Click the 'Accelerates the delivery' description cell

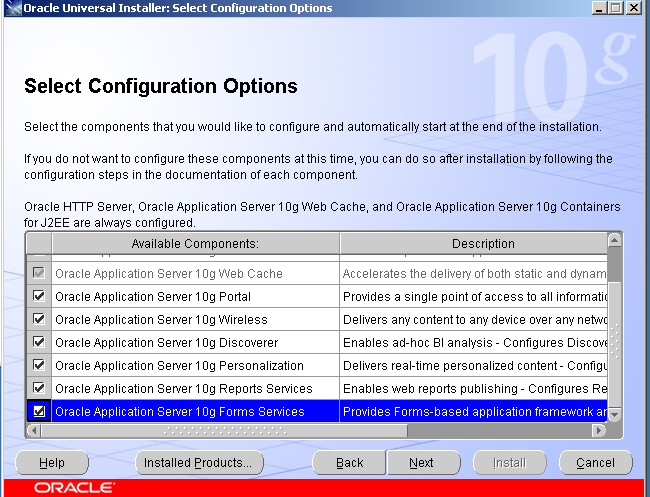pyautogui.click(x=474, y=273)
